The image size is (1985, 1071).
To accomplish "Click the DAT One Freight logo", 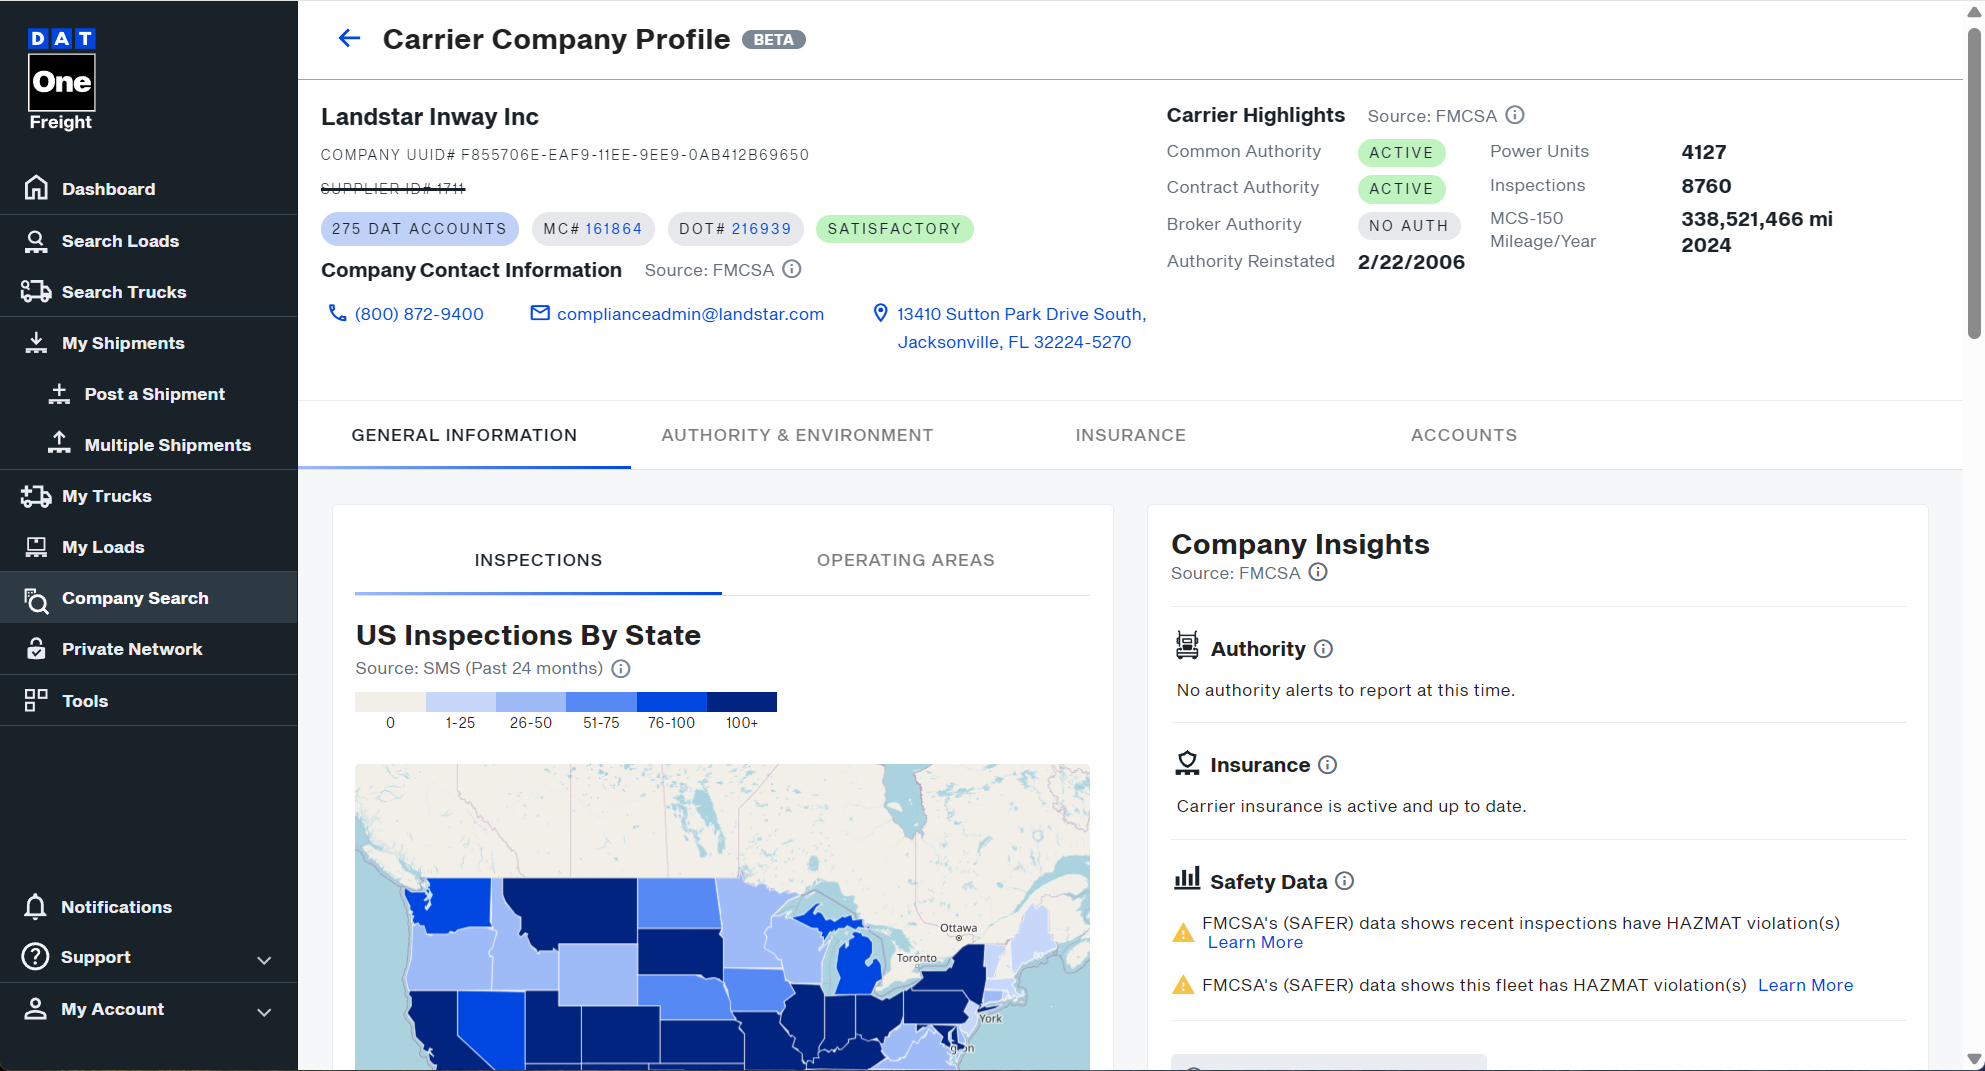I will tap(61, 80).
